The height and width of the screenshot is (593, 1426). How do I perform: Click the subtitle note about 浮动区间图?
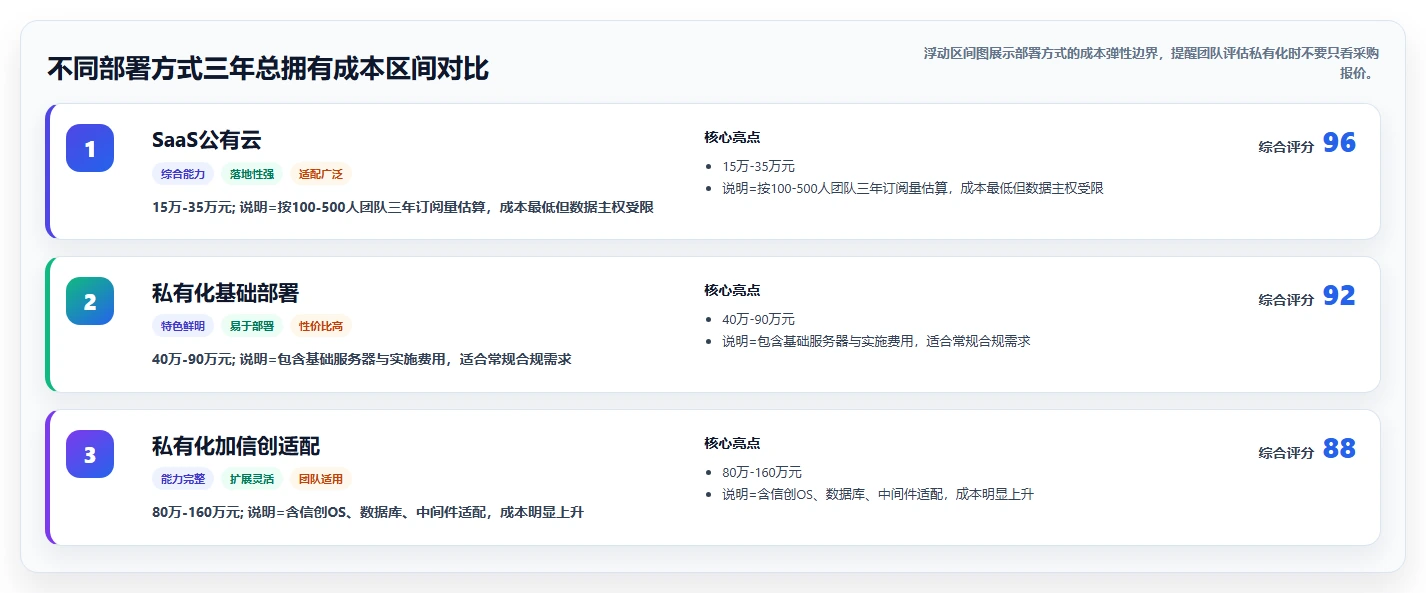(1151, 63)
